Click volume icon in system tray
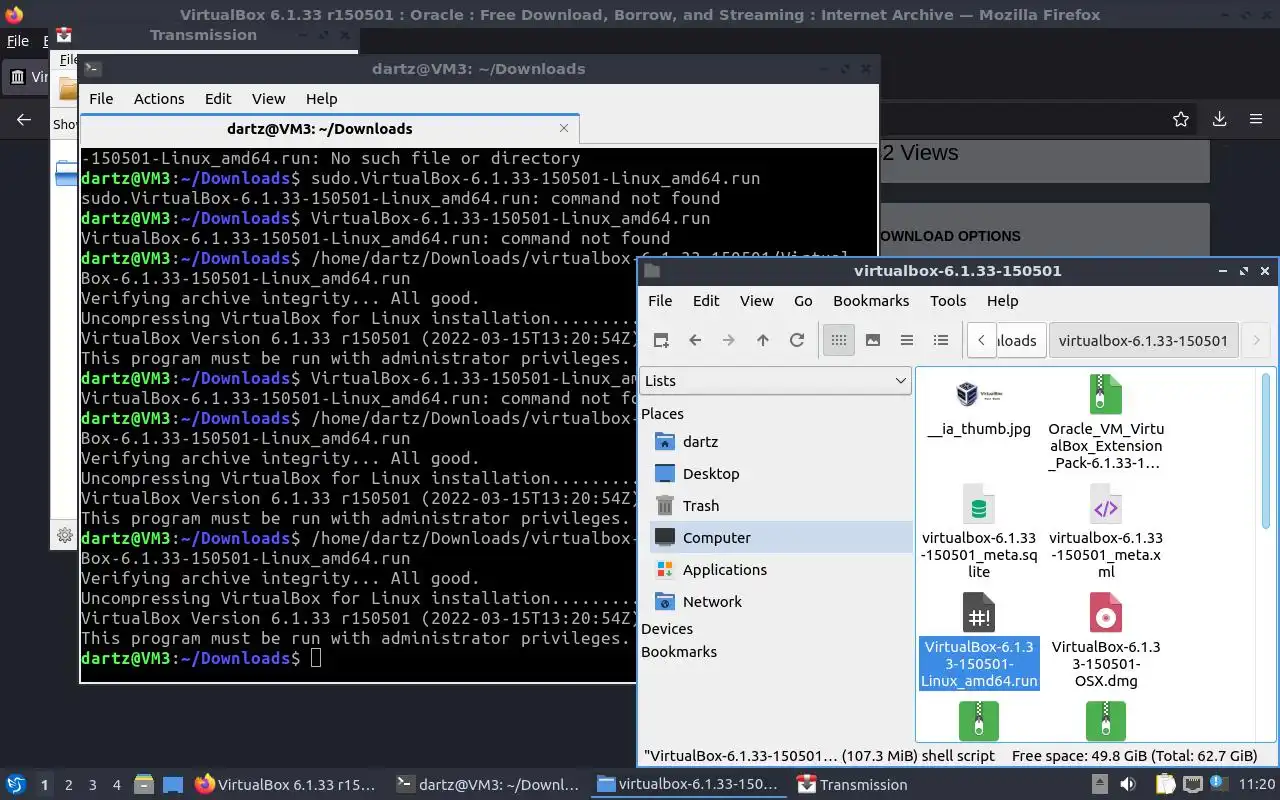 (1128, 784)
